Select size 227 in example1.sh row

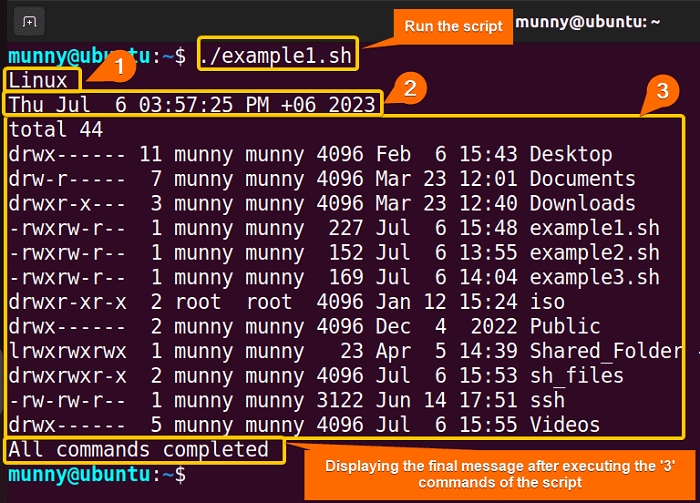coord(346,228)
